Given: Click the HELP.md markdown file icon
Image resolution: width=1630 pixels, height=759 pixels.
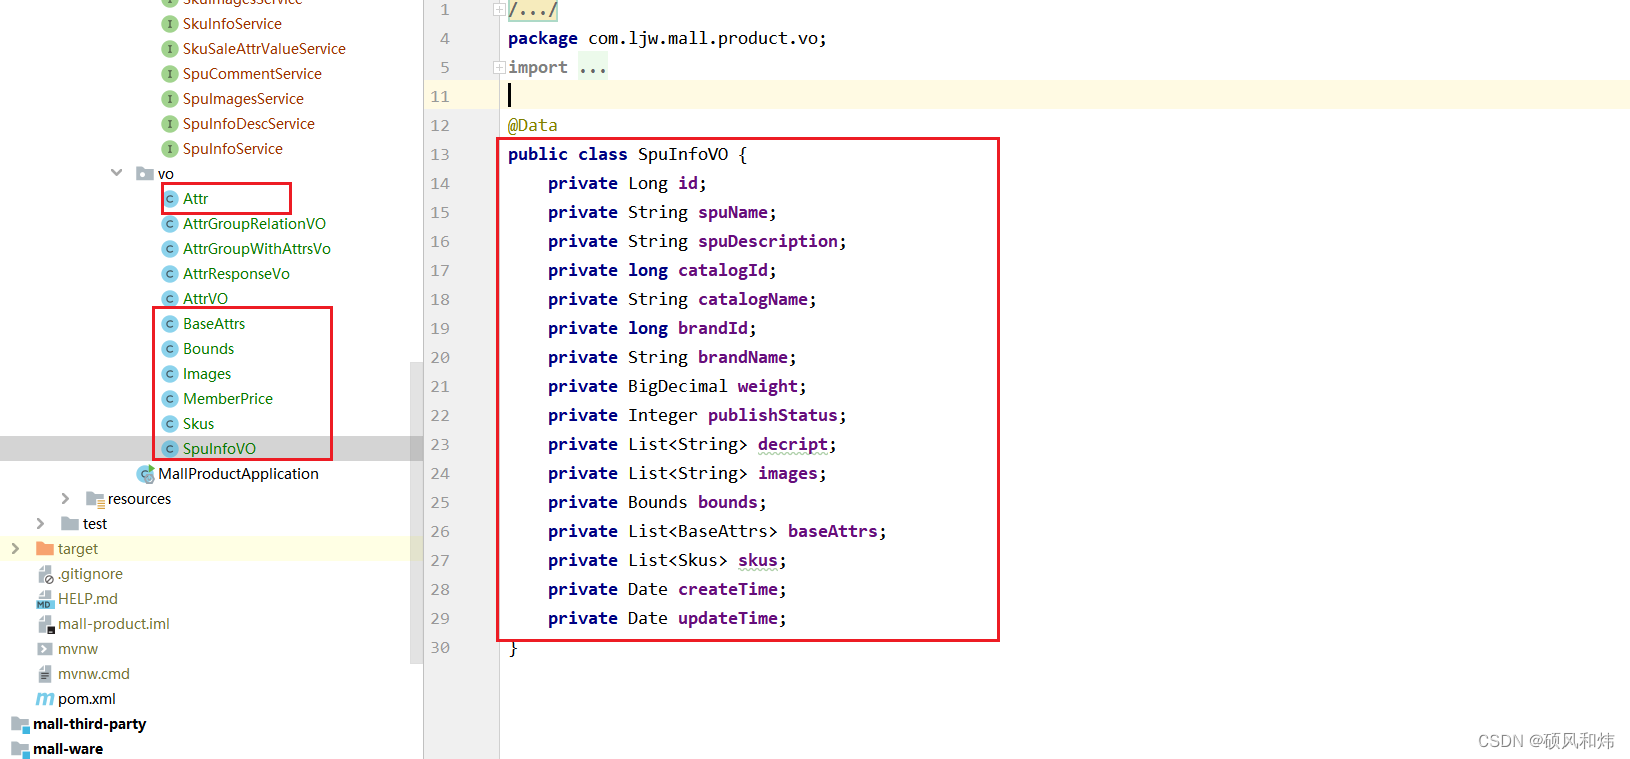Looking at the screenshot, I should (x=44, y=599).
